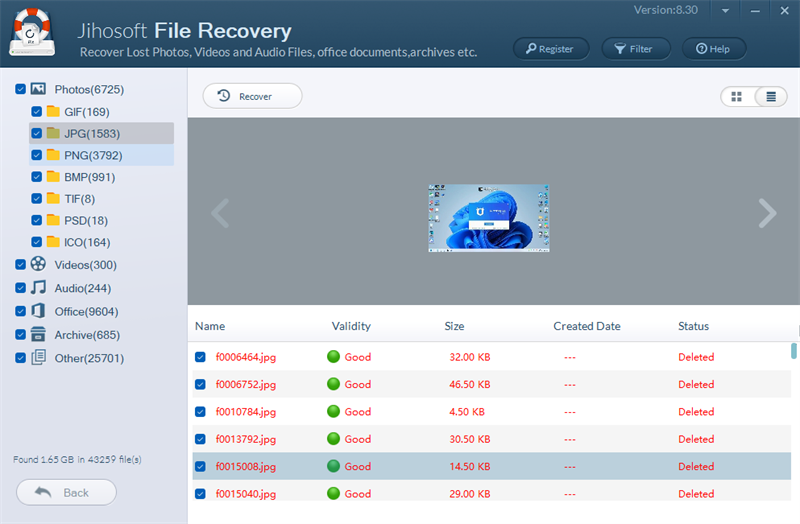The image size is (800, 524).
Task: Click green validity dot for f0015040.jpg
Action: [333, 493]
